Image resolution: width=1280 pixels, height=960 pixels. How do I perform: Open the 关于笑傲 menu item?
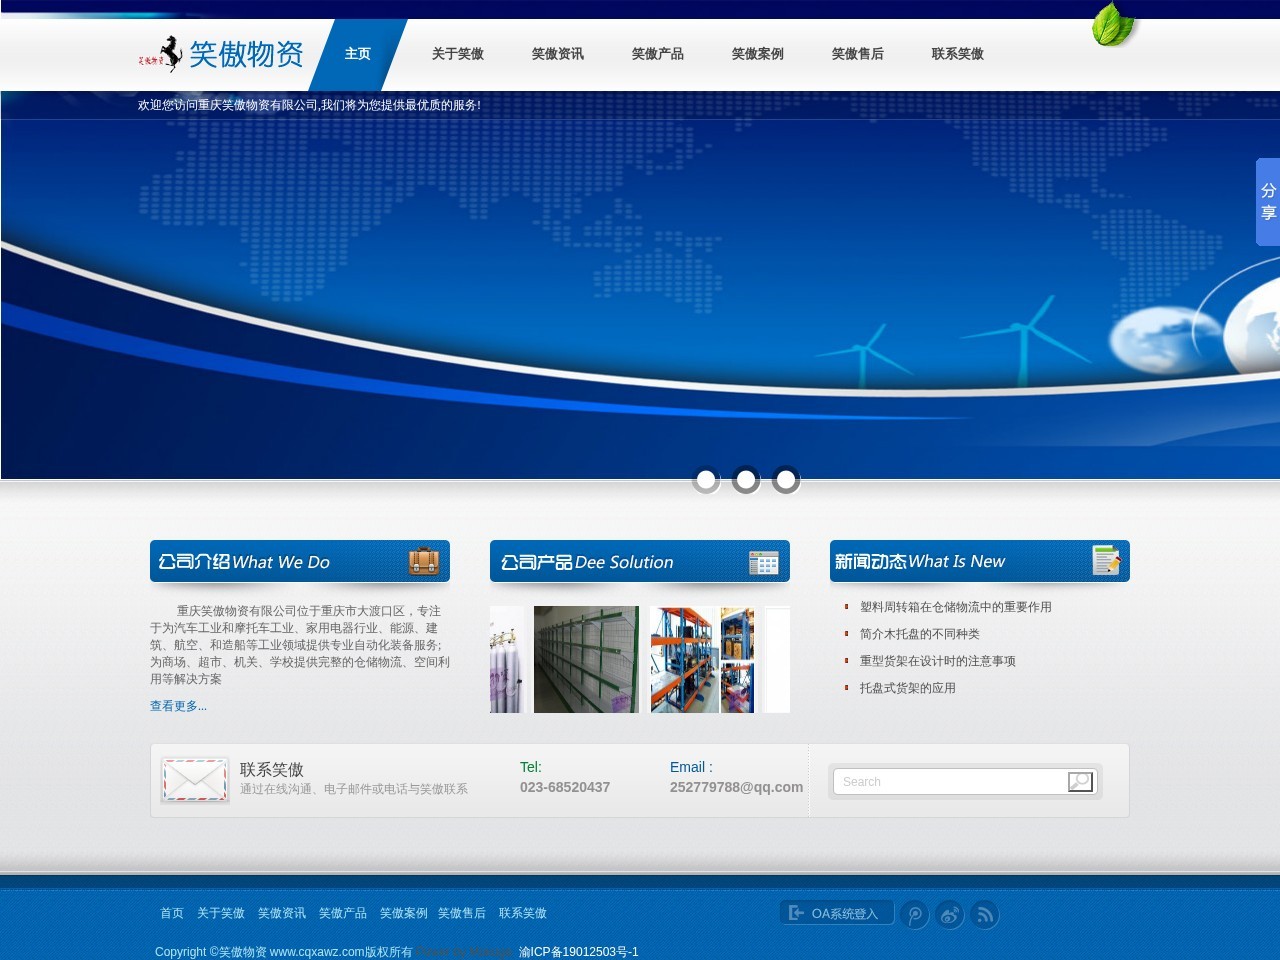[458, 54]
